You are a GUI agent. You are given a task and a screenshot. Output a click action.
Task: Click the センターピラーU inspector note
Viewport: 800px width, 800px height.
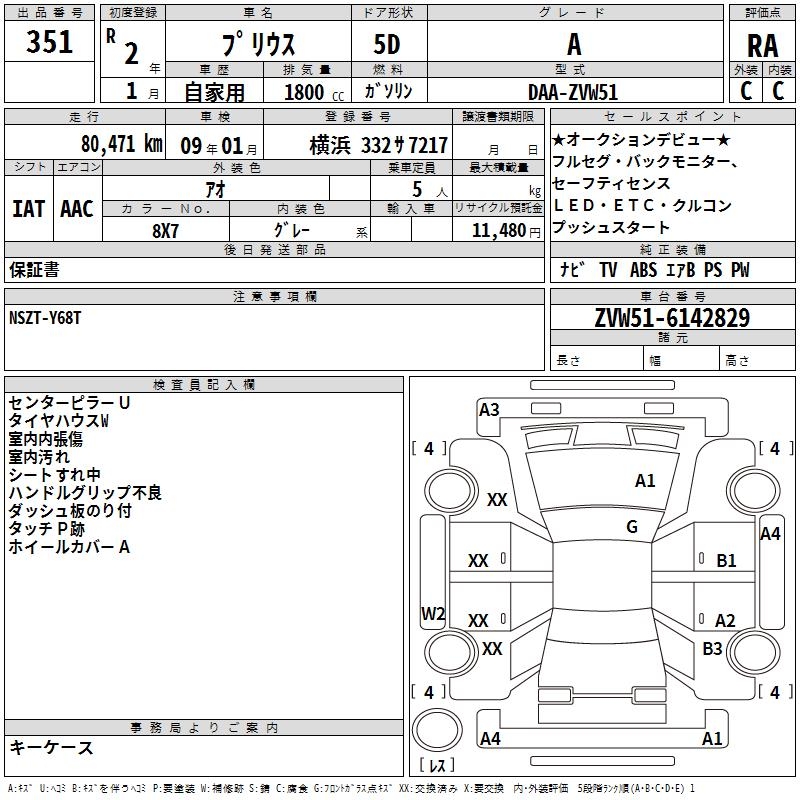69,403
